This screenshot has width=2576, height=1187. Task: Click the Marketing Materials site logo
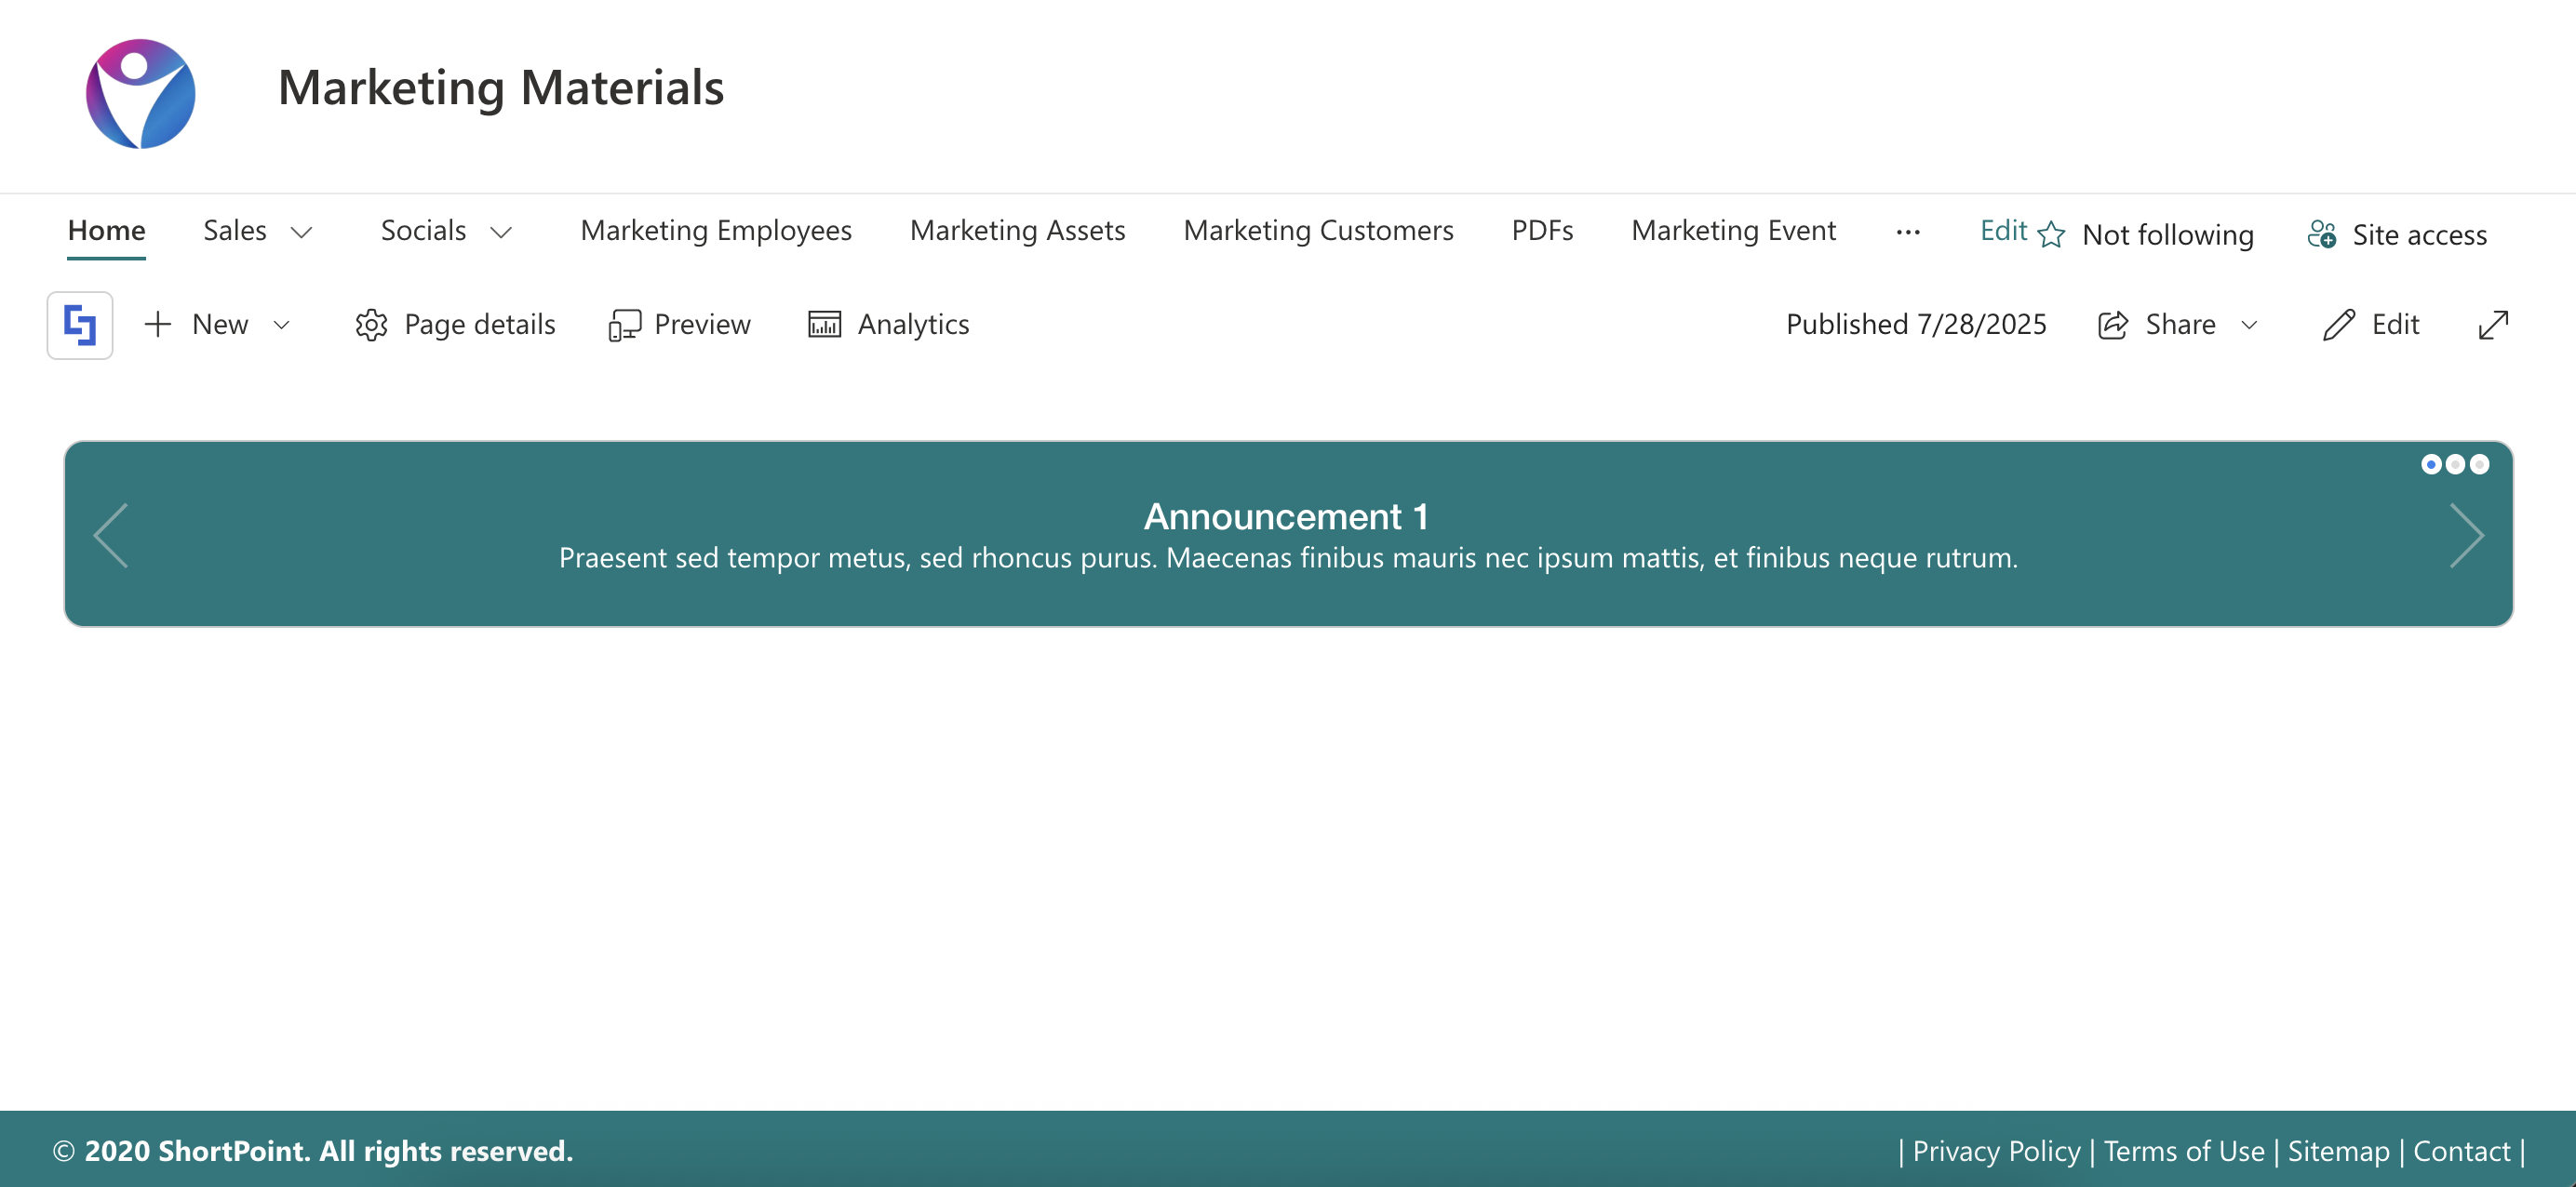(141, 94)
